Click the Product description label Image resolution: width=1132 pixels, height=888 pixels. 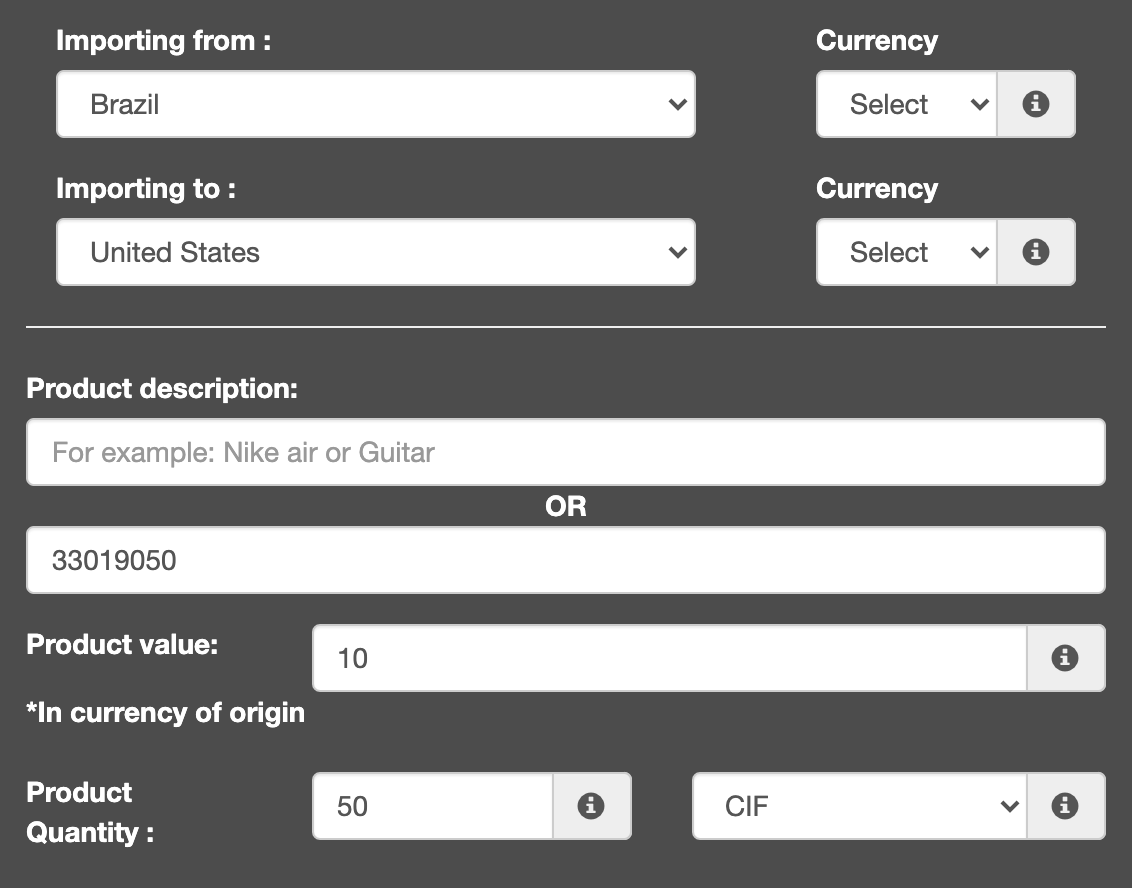162,389
